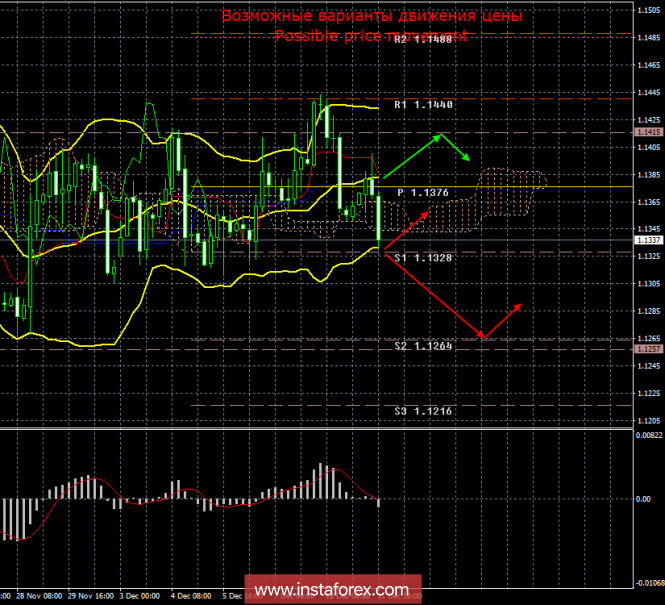Image resolution: width=665 pixels, height=605 pixels.
Task: Click the S1 1.1328 support label
Action: tap(425, 258)
